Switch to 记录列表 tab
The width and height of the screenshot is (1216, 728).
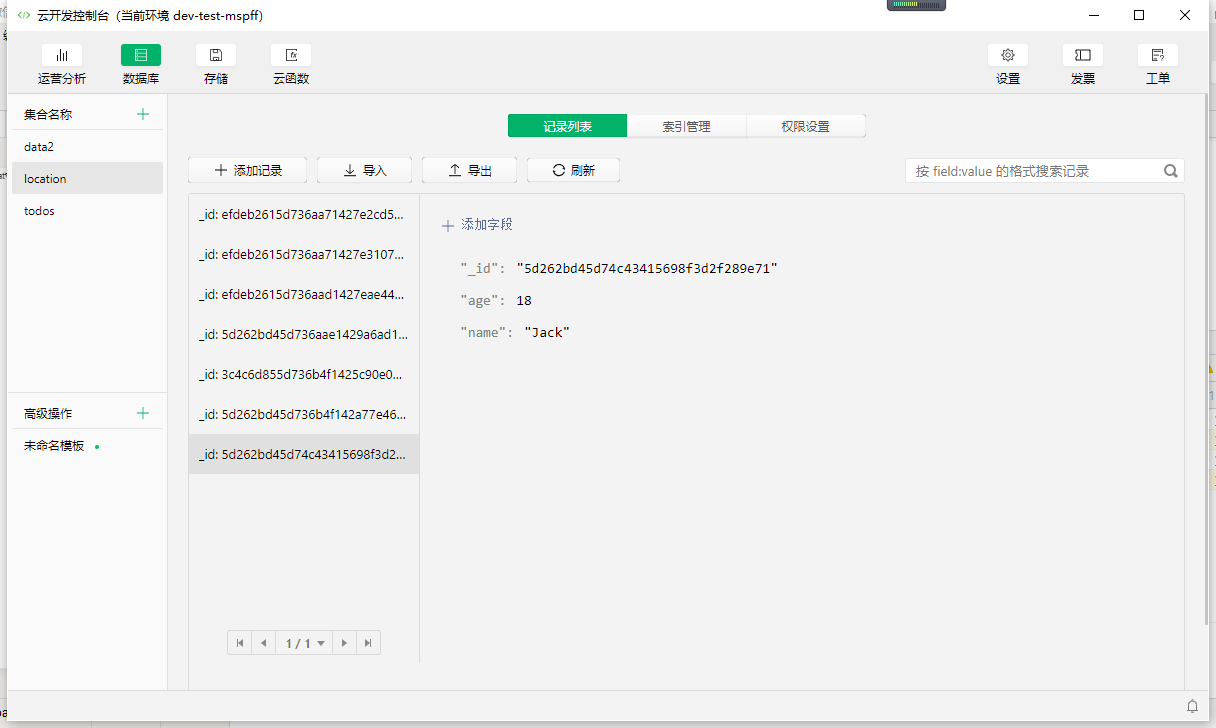click(567, 126)
